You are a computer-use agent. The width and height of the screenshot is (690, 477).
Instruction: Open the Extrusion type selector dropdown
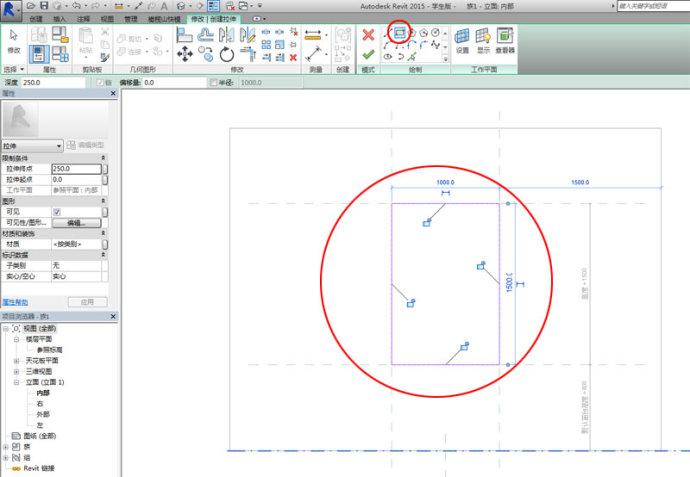pos(59,146)
